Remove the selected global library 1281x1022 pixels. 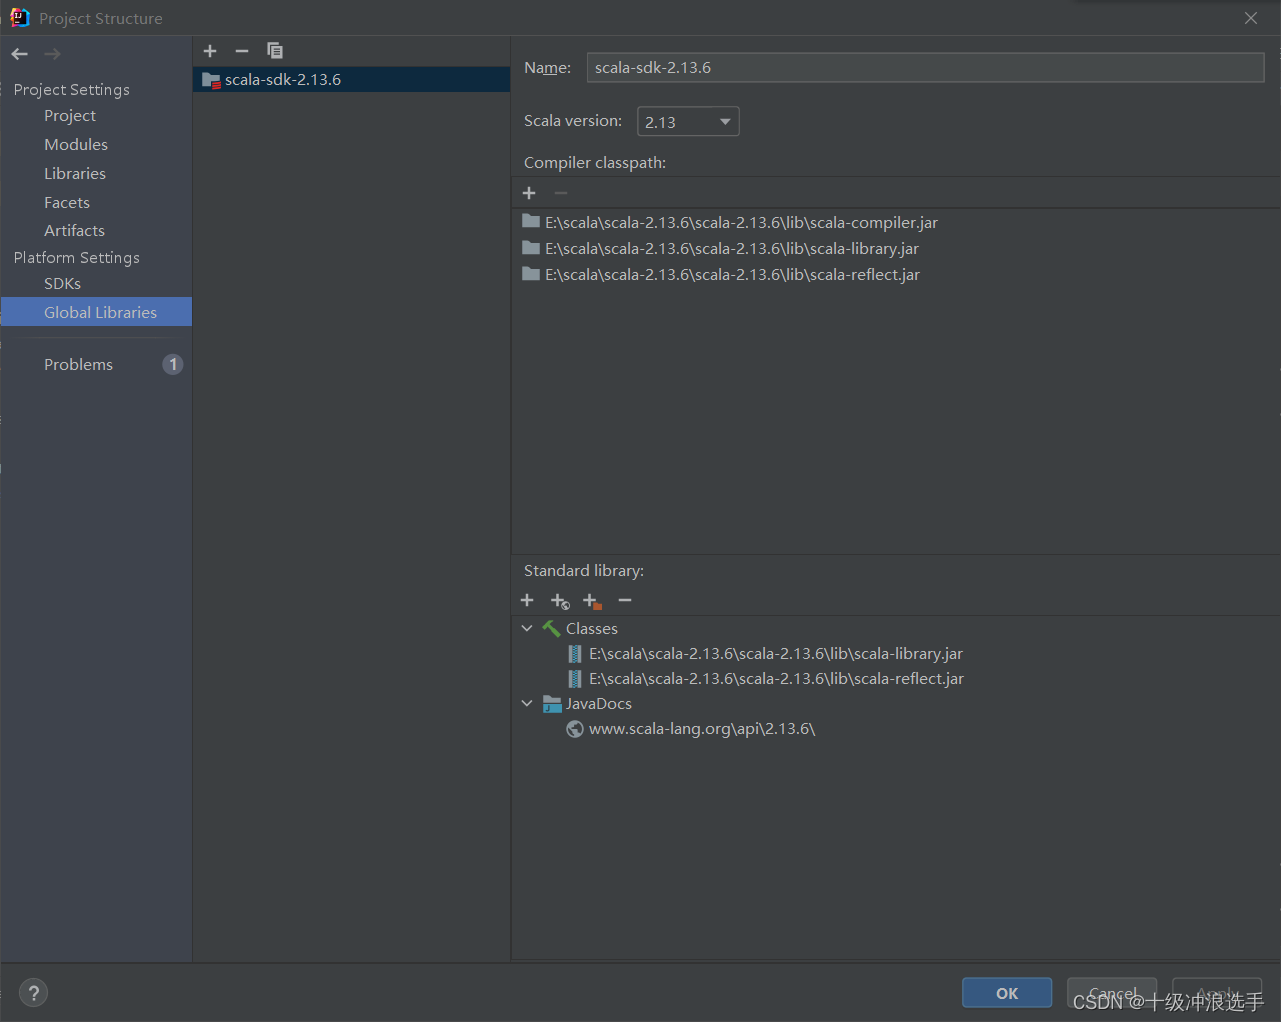[242, 51]
